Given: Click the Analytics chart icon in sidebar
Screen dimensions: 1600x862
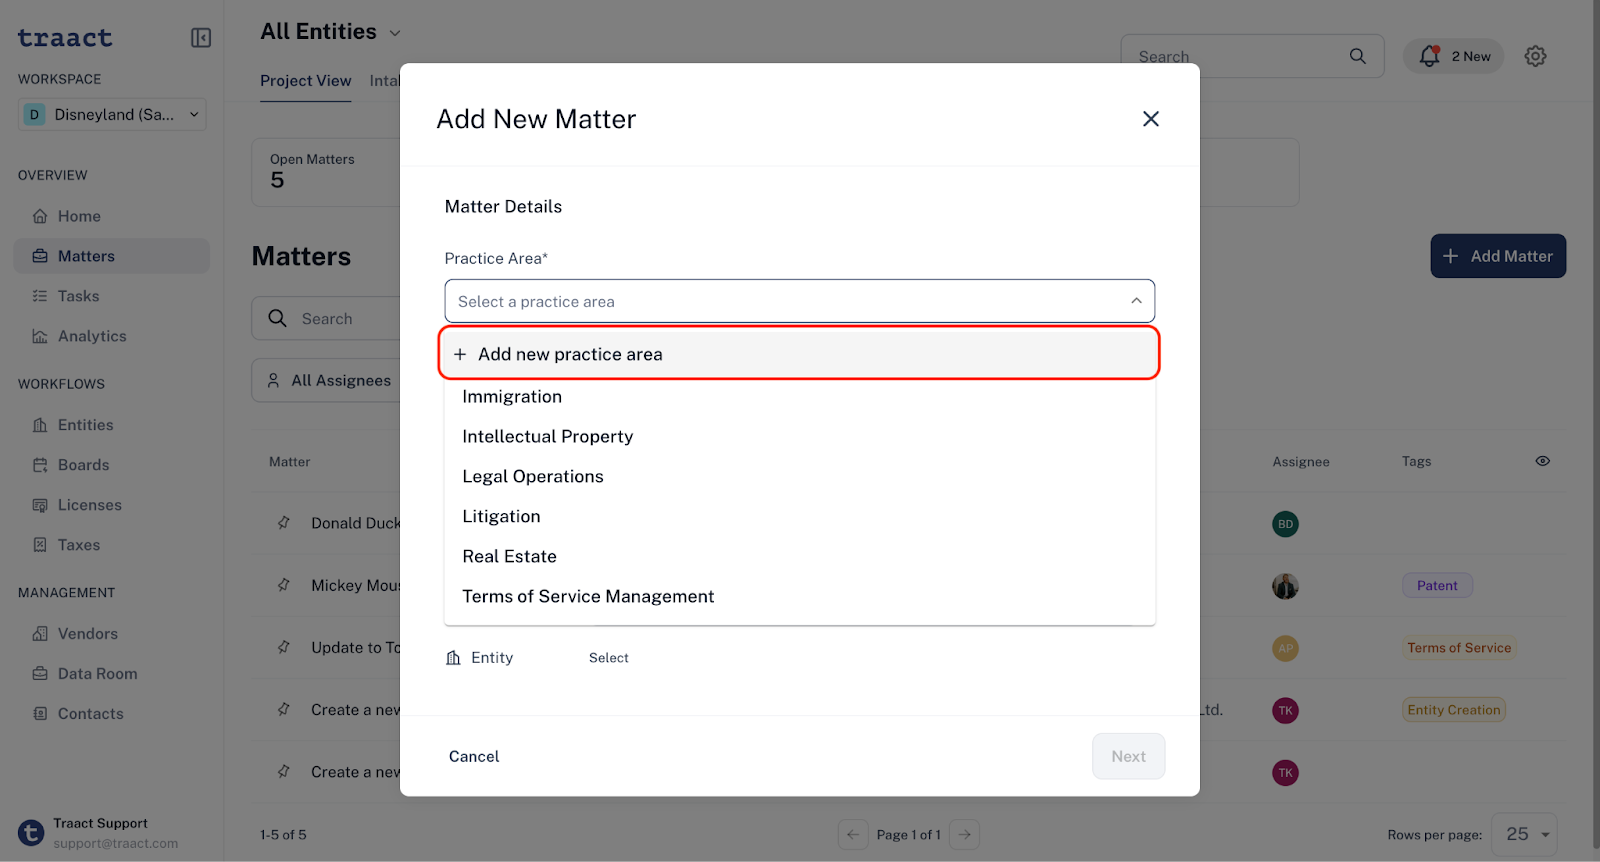Looking at the screenshot, I should coord(40,336).
